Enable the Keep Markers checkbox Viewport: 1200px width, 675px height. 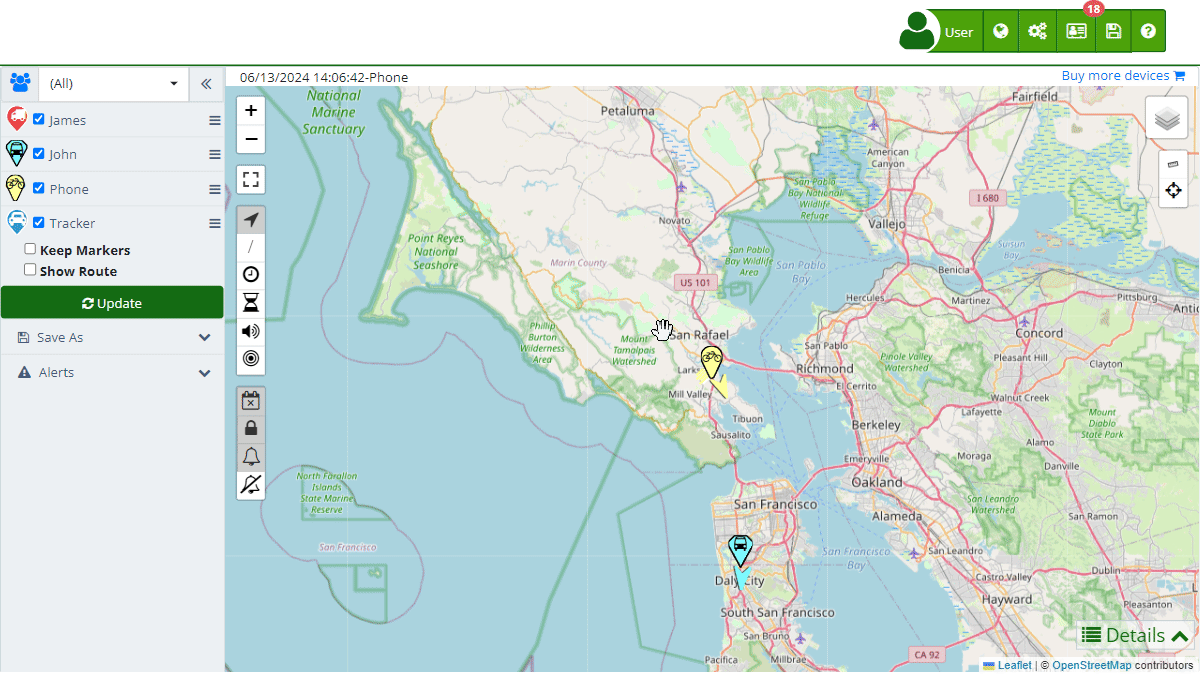pyautogui.click(x=30, y=249)
